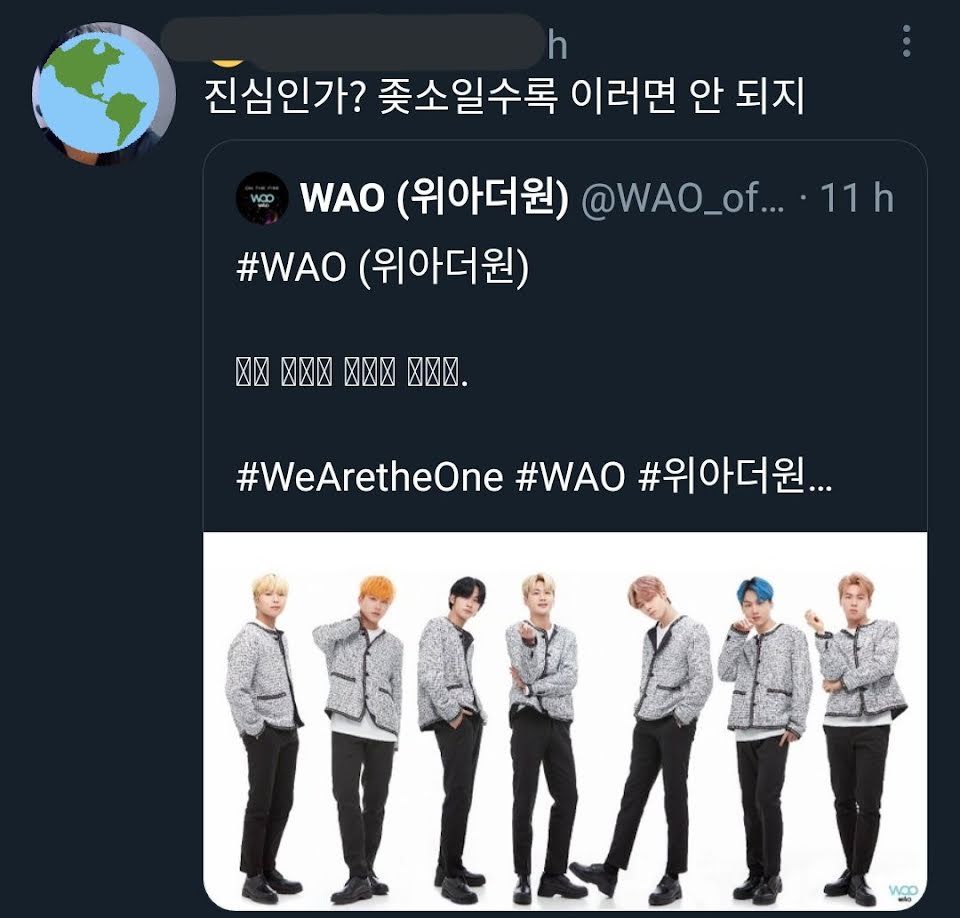960x918 pixels.
Task: Open the @WAO_of... account handle
Action: (683, 198)
